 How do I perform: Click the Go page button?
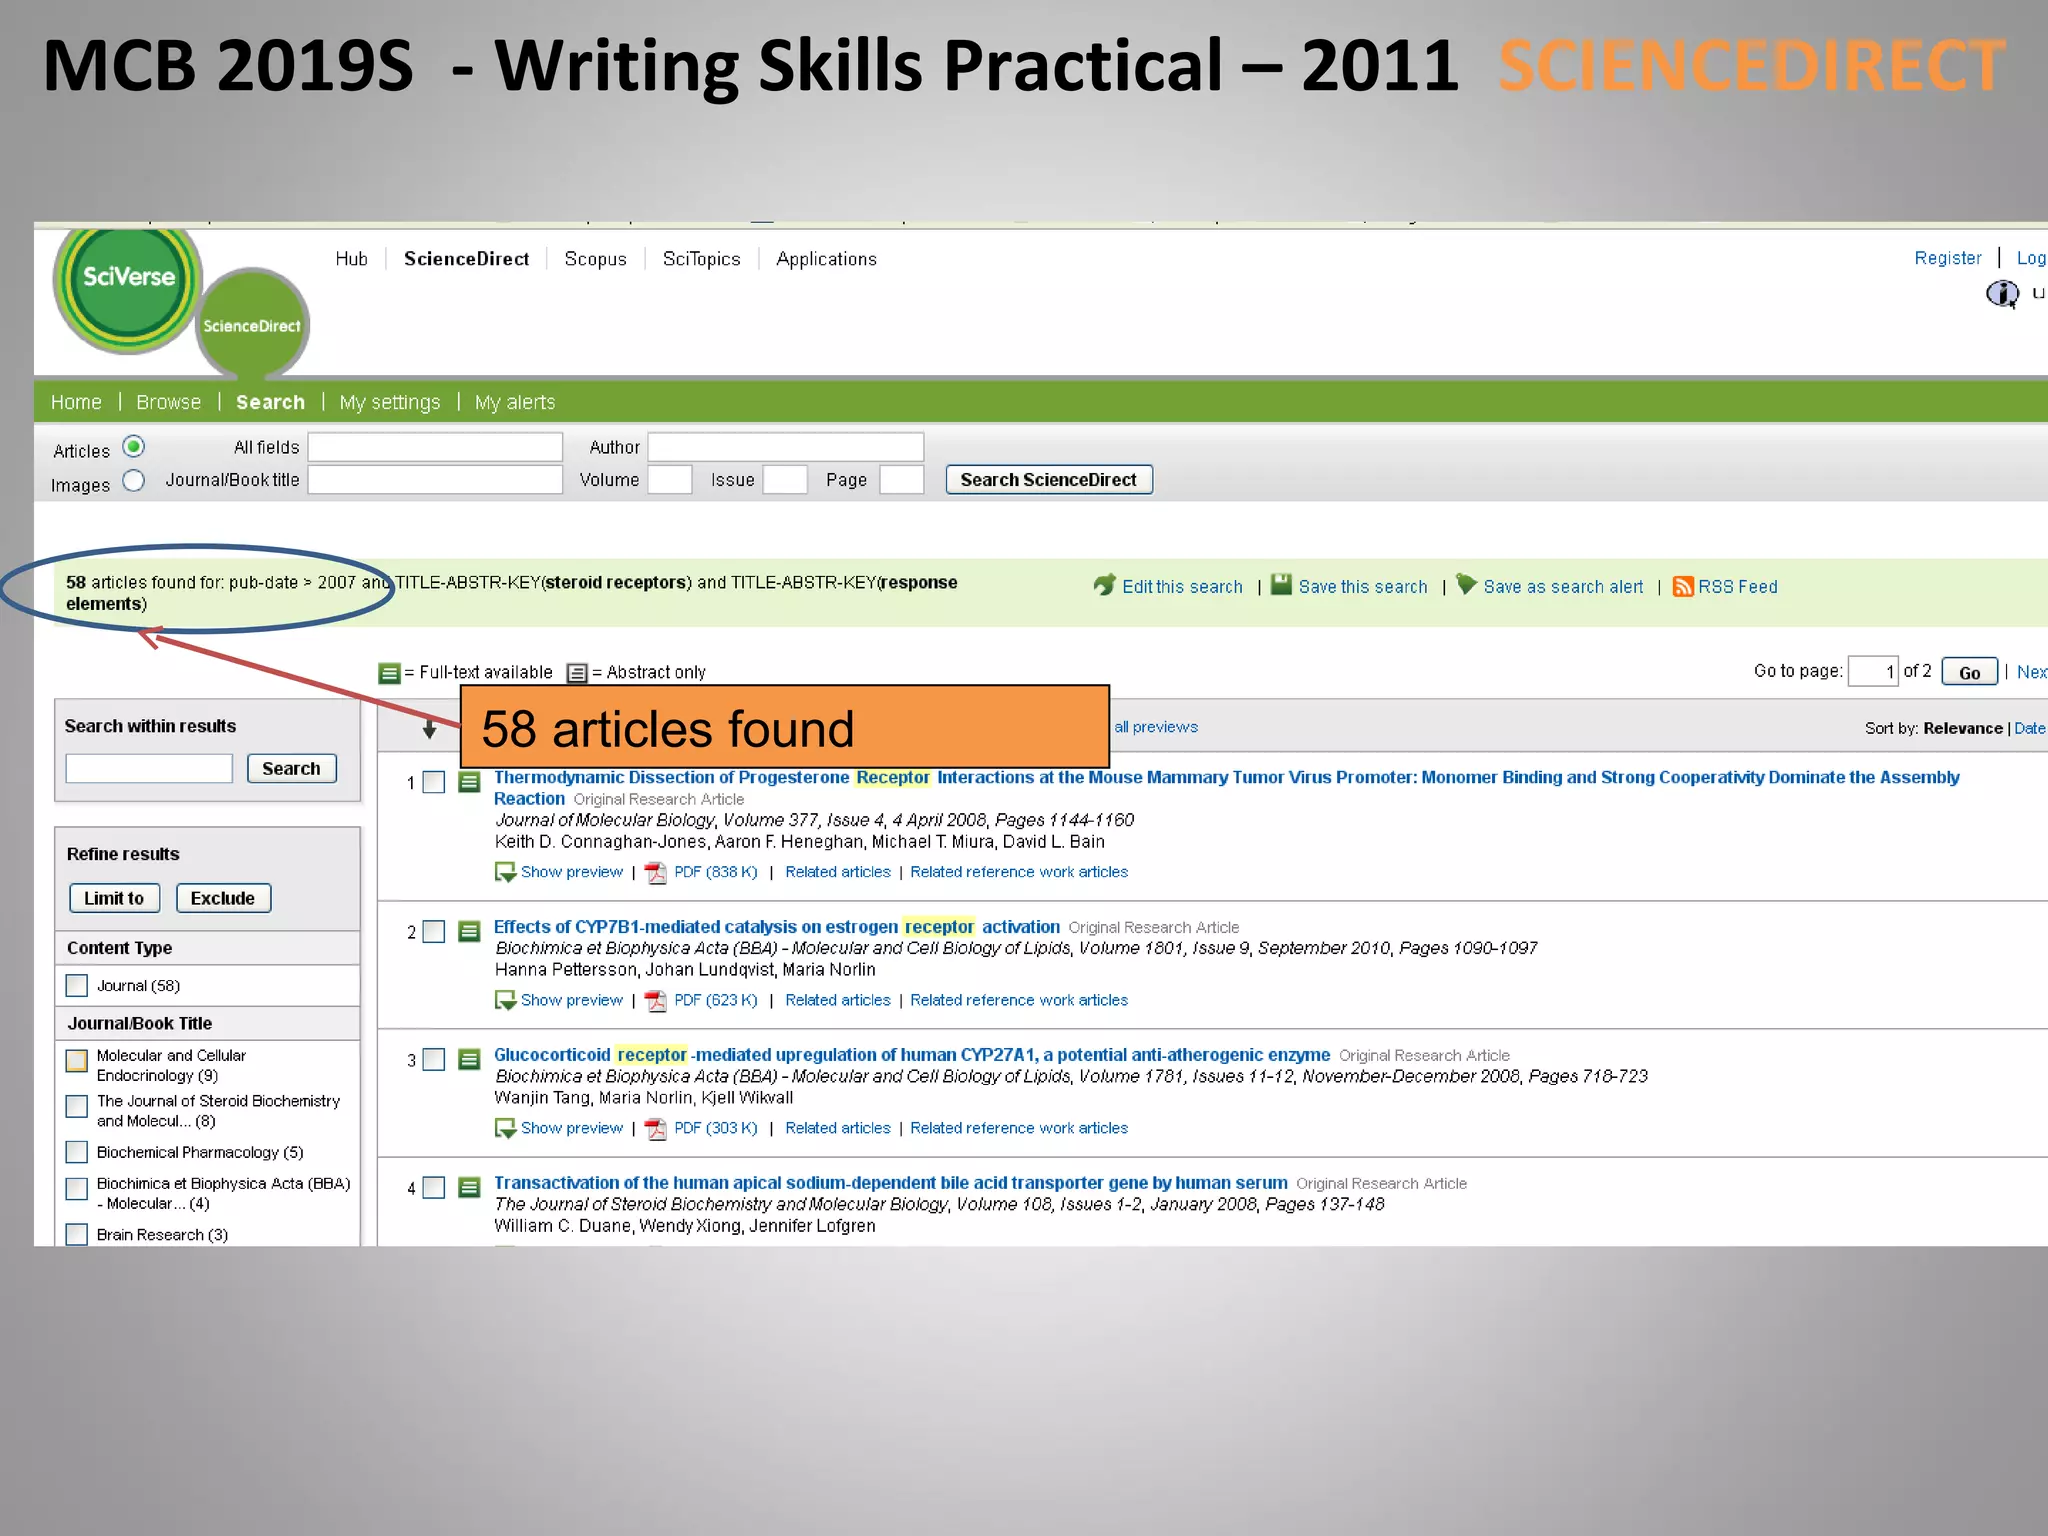pos(1969,672)
